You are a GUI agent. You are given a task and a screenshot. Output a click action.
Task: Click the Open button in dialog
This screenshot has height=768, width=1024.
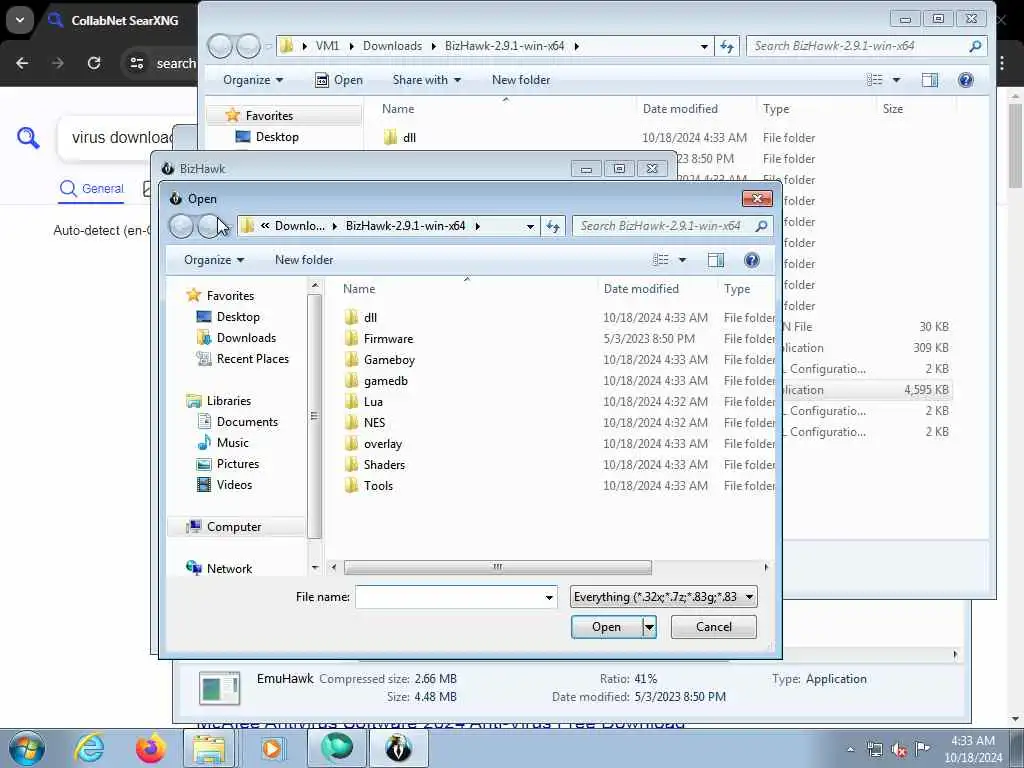point(607,627)
